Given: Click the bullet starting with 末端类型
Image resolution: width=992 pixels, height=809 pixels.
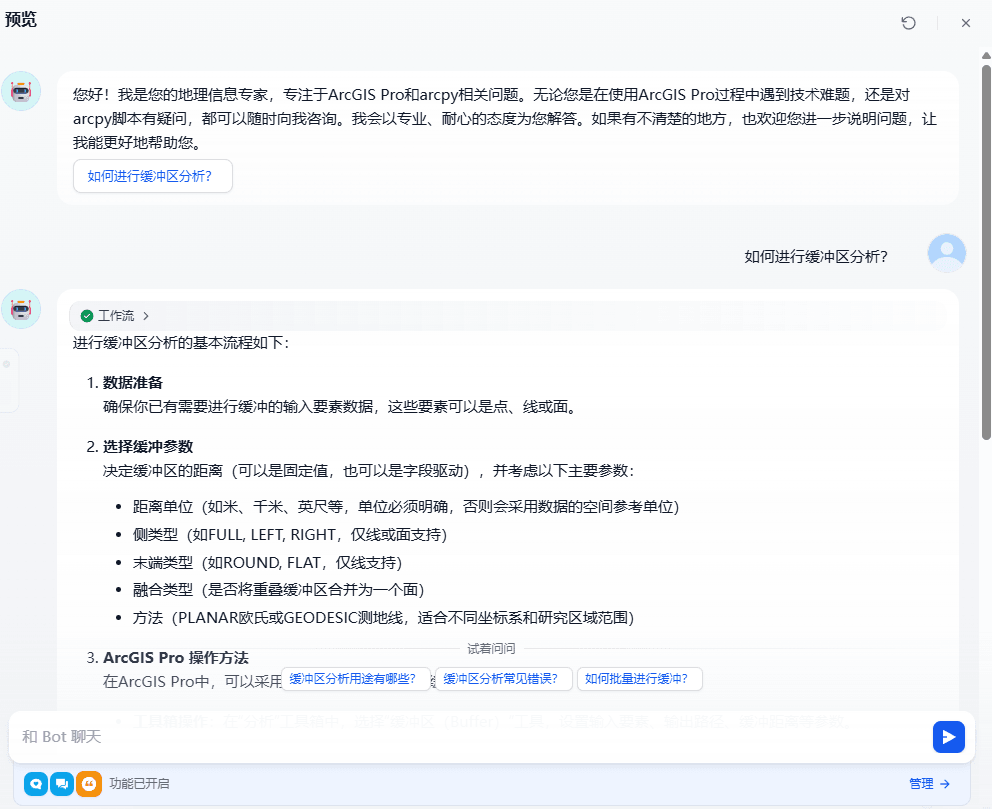Looking at the screenshot, I should coord(267,562).
